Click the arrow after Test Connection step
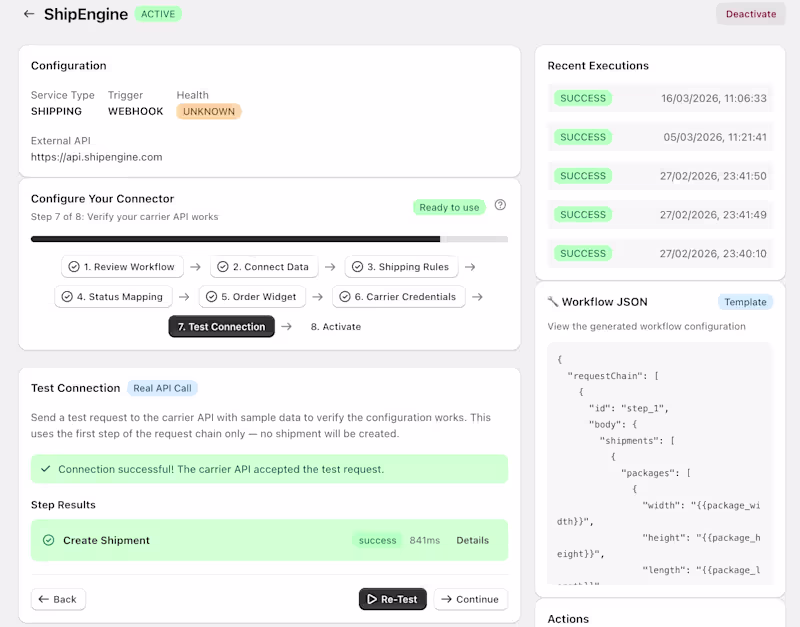800x627 pixels. coord(287,327)
